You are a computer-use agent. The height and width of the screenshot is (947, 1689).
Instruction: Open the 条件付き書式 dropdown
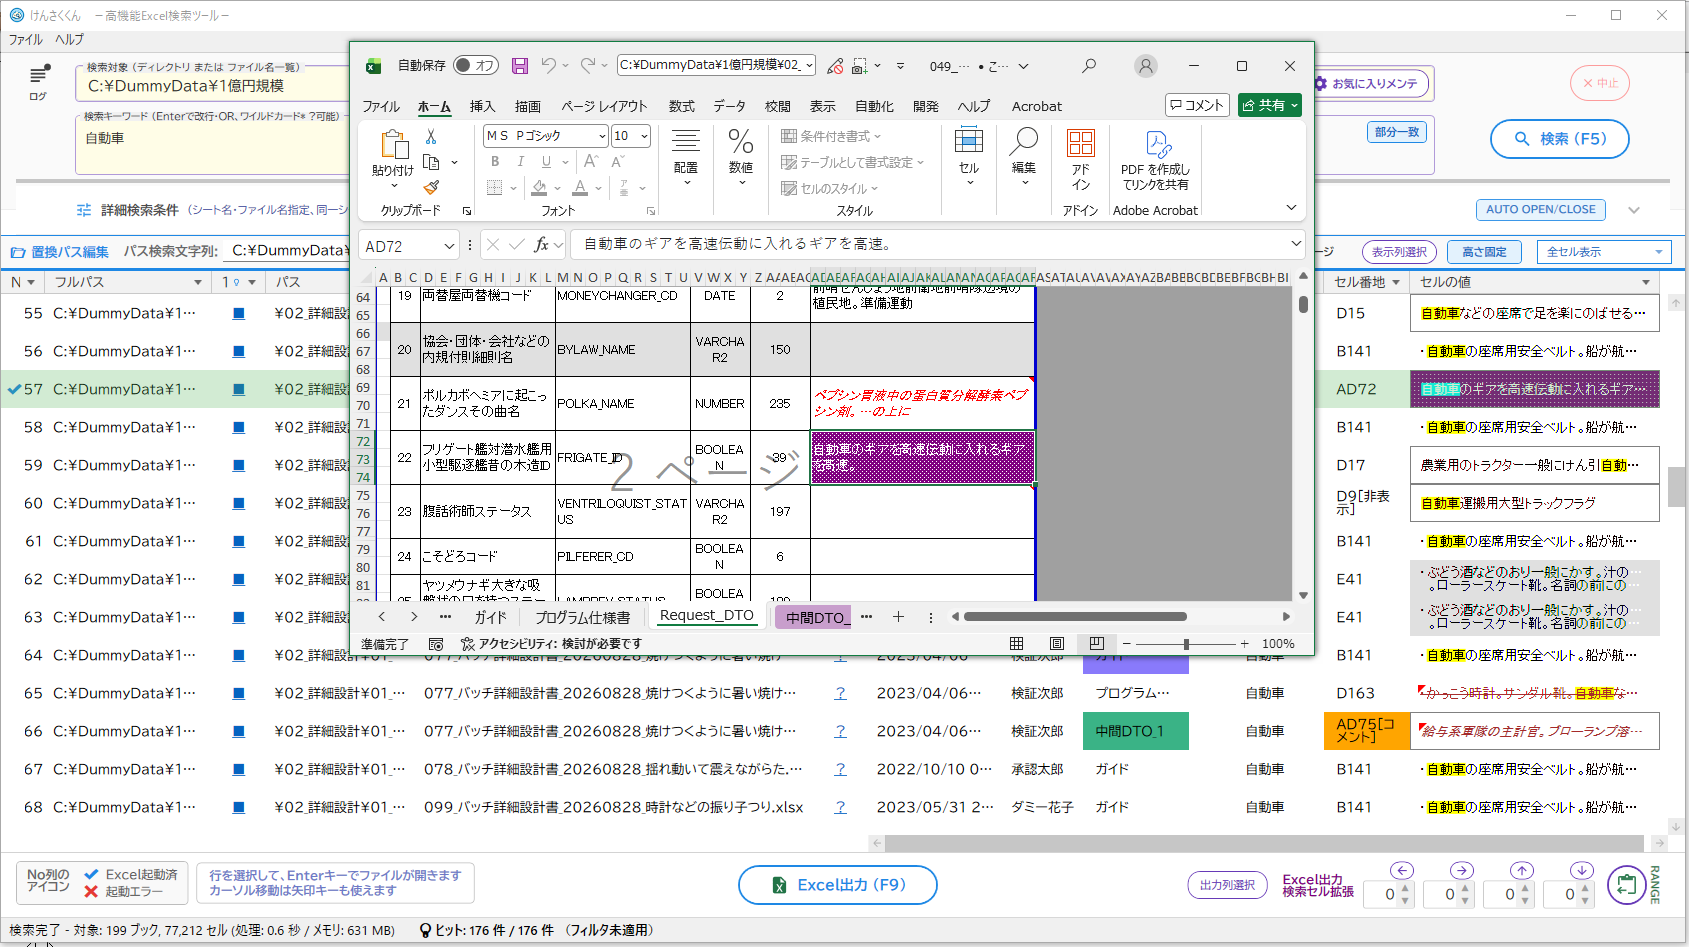[831, 136]
